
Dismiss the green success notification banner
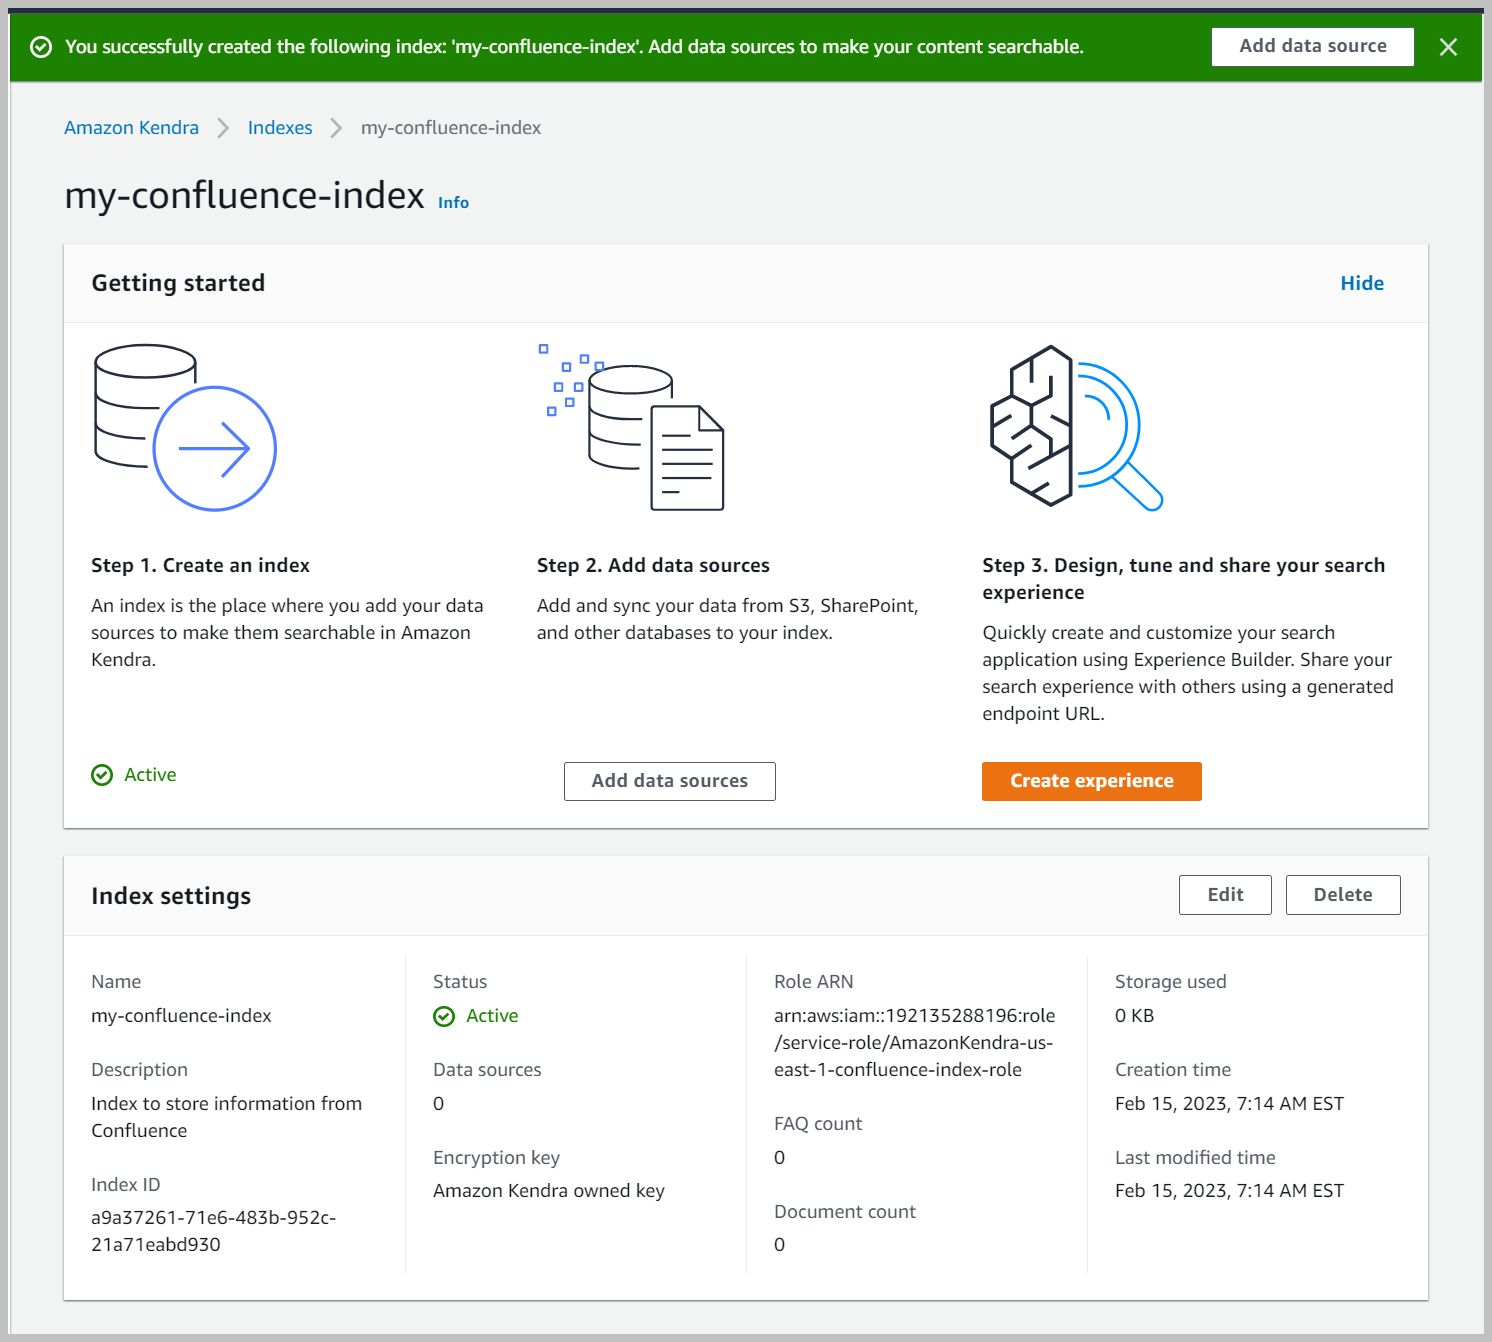click(x=1448, y=47)
